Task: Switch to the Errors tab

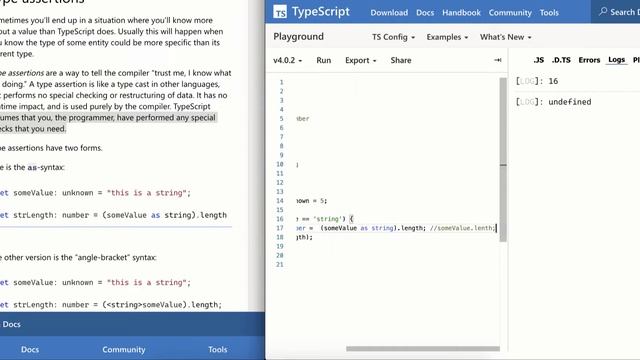Action: (589, 60)
